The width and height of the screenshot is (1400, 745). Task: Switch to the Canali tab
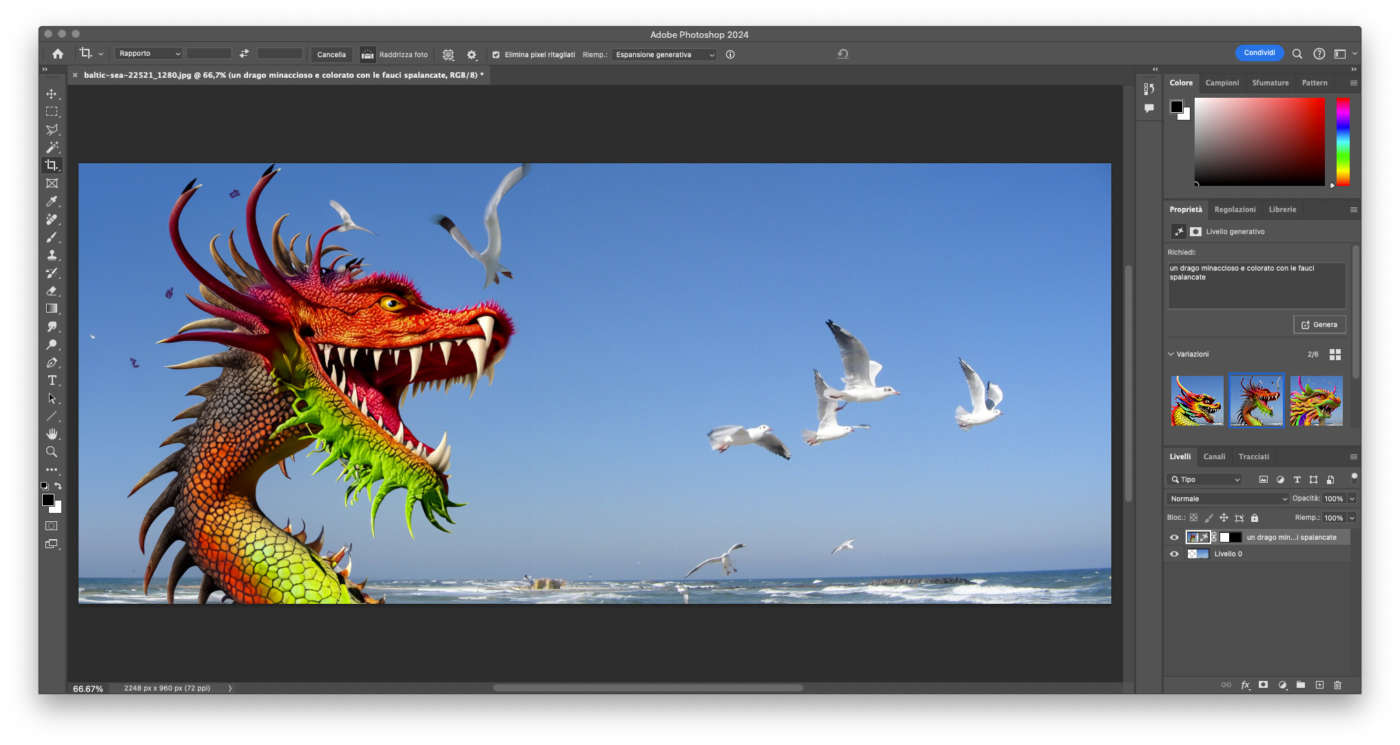click(x=1214, y=457)
